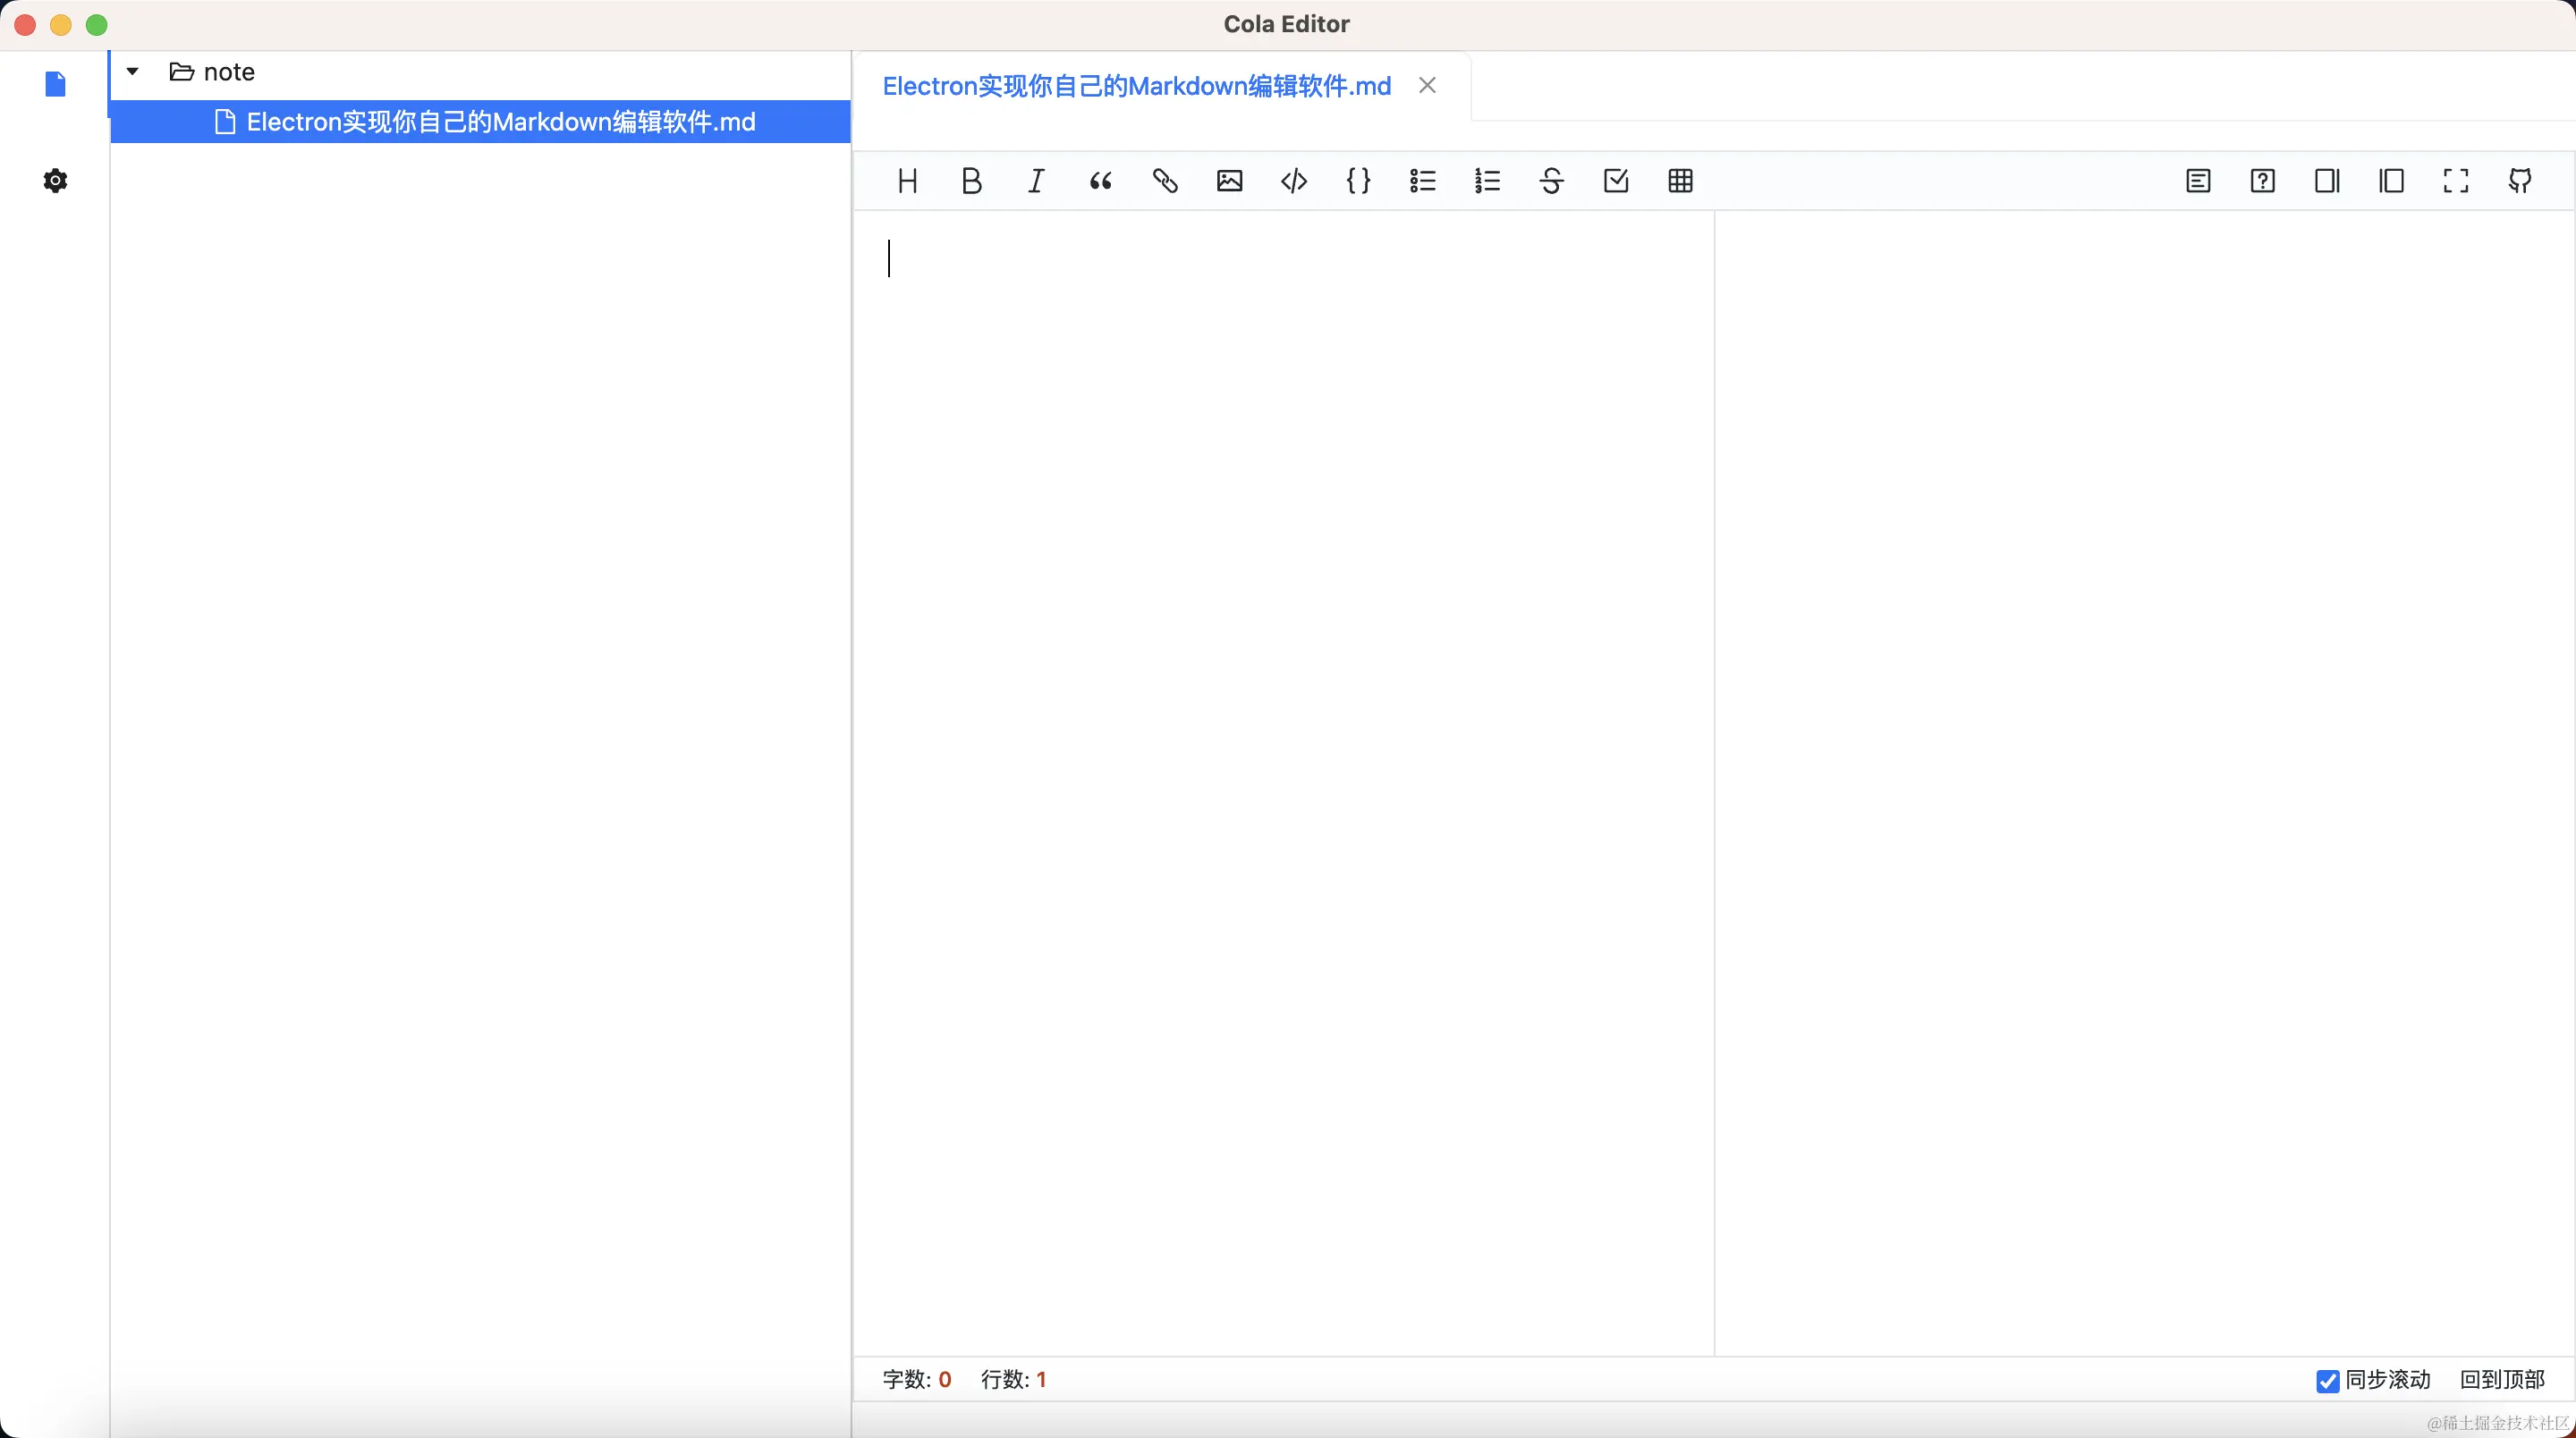Disable the 同步滚动 sync scroll checkbox
Image resolution: width=2576 pixels, height=1438 pixels.
2327,1381
